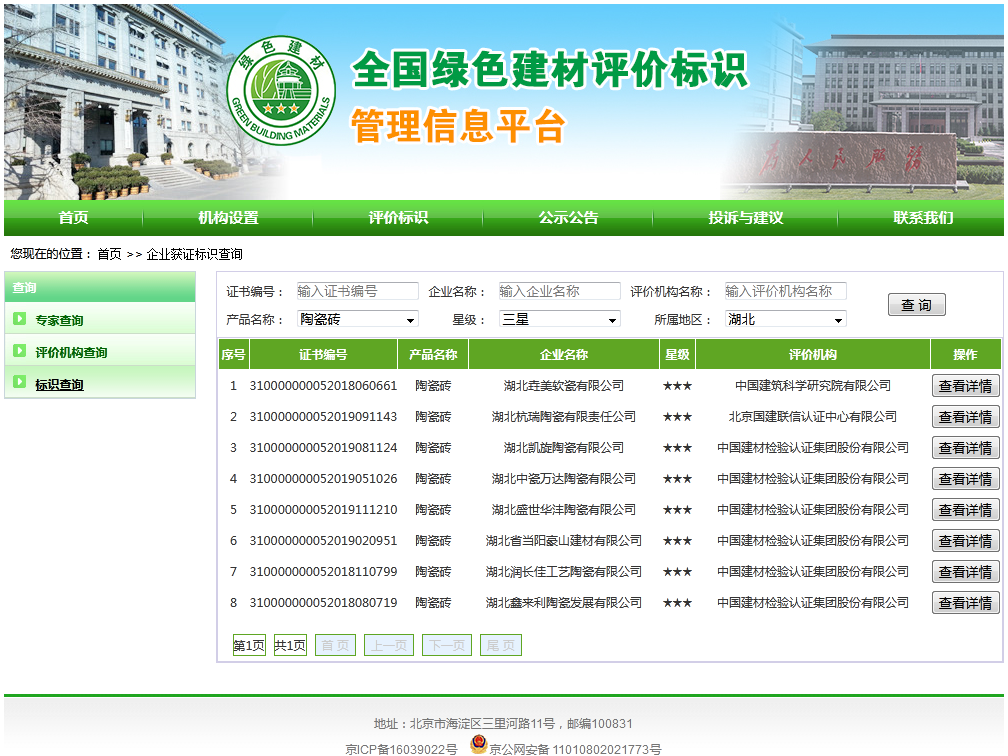Click arrow icon beside 评价机构查询
This screenshot has height=756, width=1008.
pos(20,351)
